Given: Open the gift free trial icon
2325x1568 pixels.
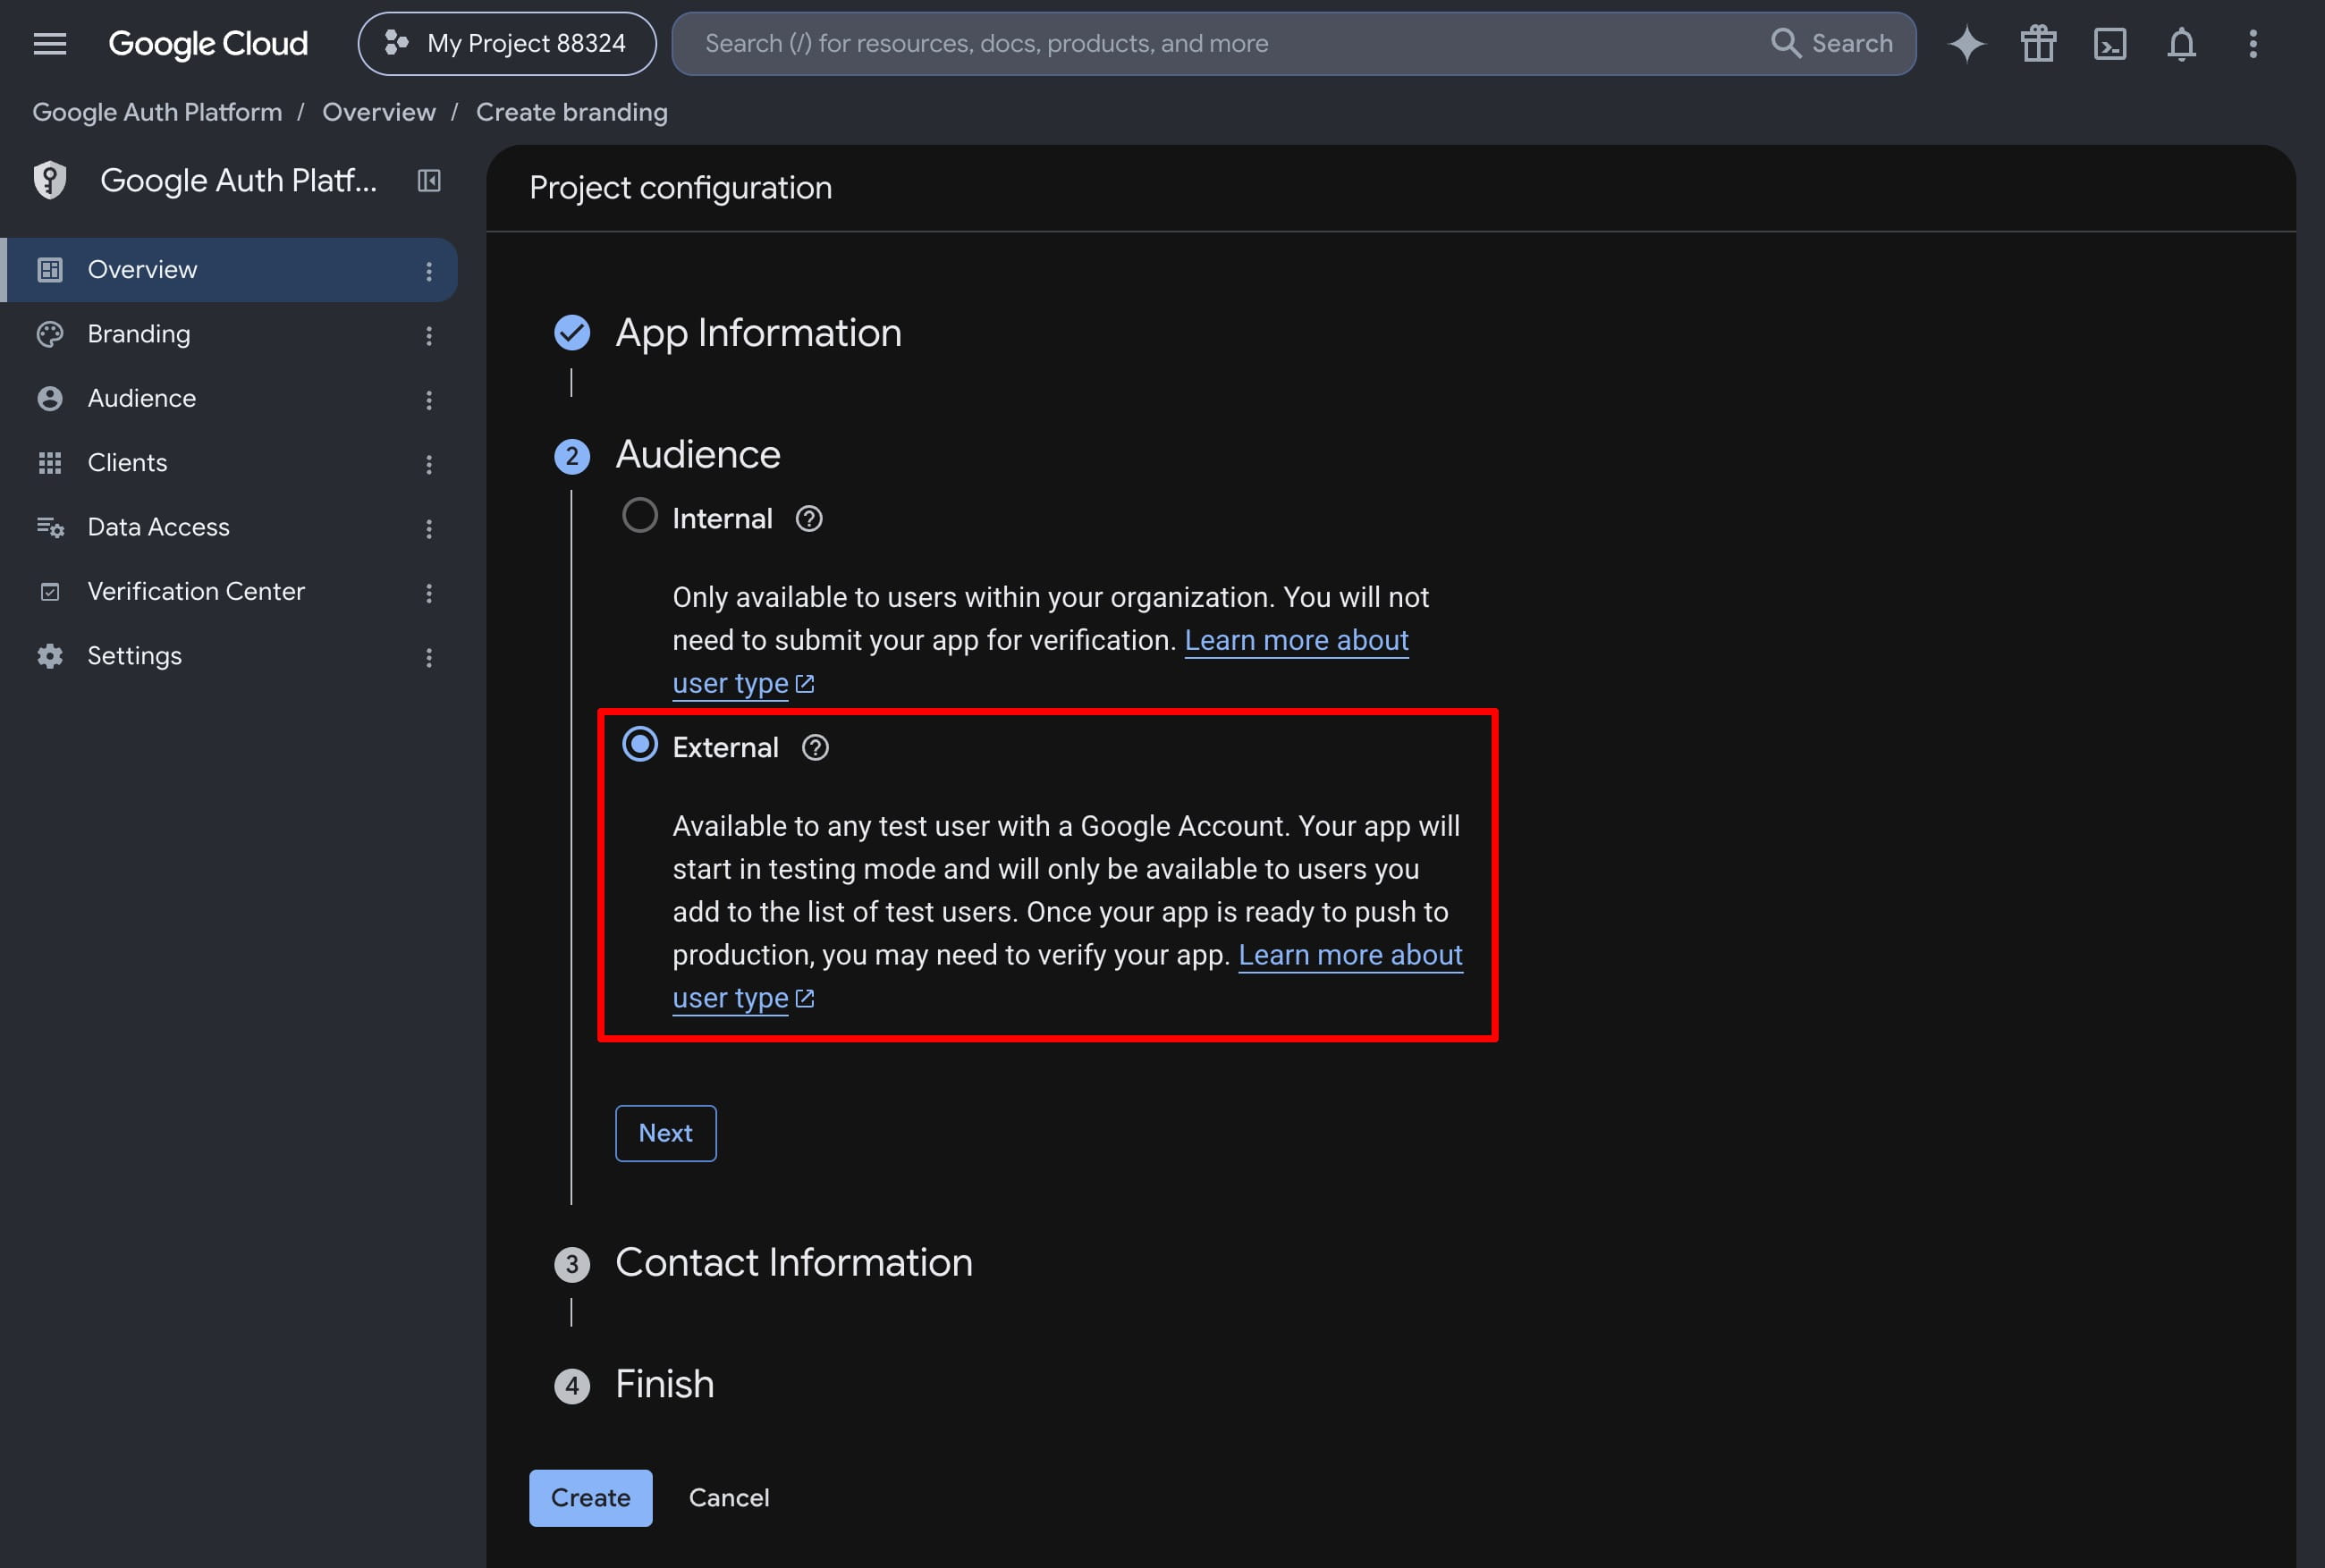Looking at the screenshot, I should 2038,44.
